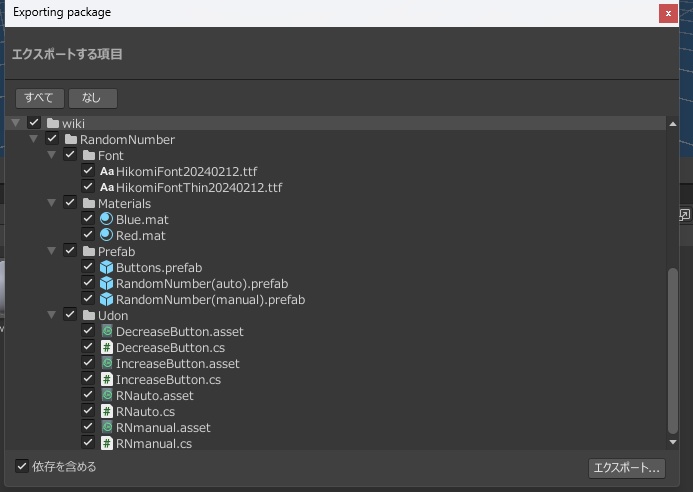Select the IncreaseButton.cs file name
Image resolution: width=693 pixels, height=492 pixels.
point(168,379)
